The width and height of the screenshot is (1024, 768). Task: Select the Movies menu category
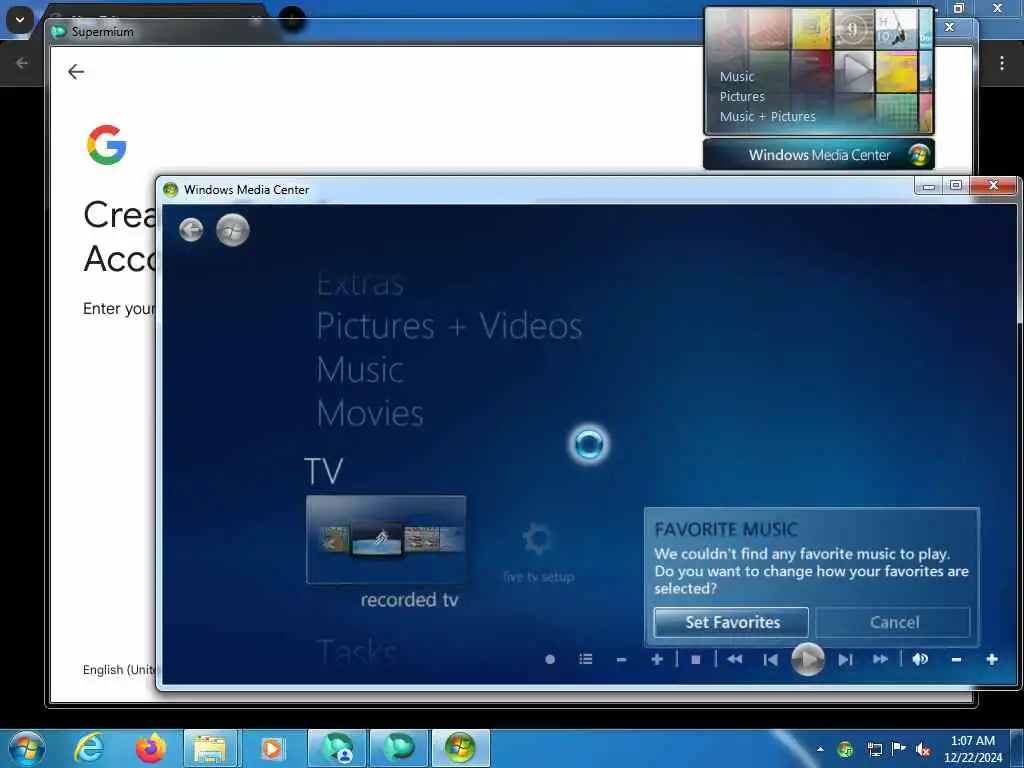(370, 413)
